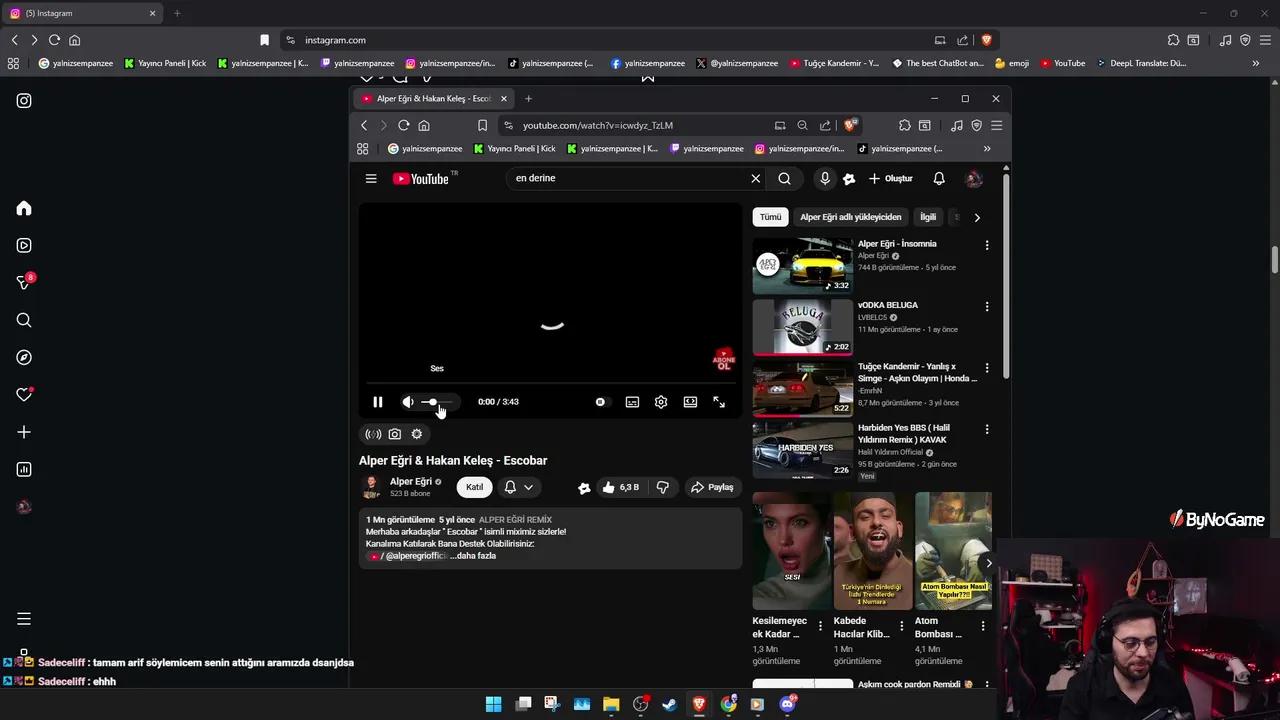
Task: Dislike the video with thumbs down
Action: click(662, 487)
